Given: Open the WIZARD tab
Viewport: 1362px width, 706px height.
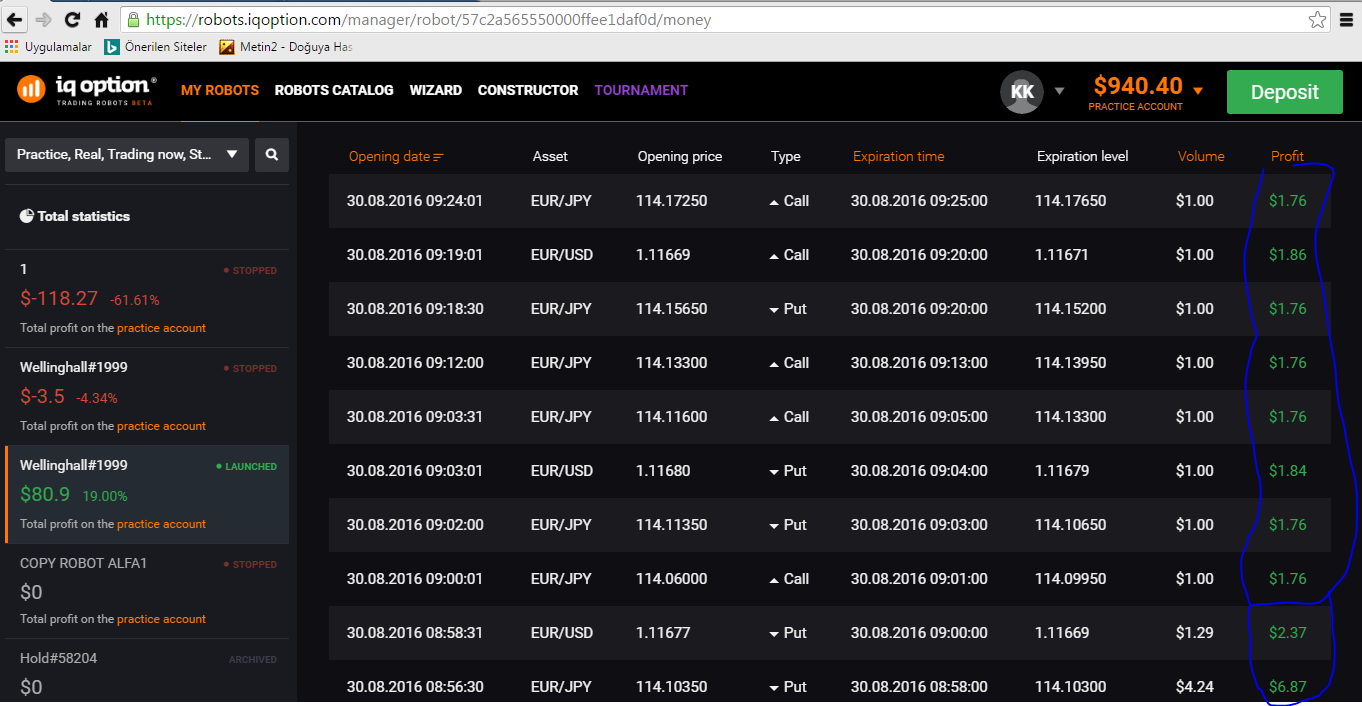Looking at the screenshot, I should pyautogui.click(x=436, y=90).
